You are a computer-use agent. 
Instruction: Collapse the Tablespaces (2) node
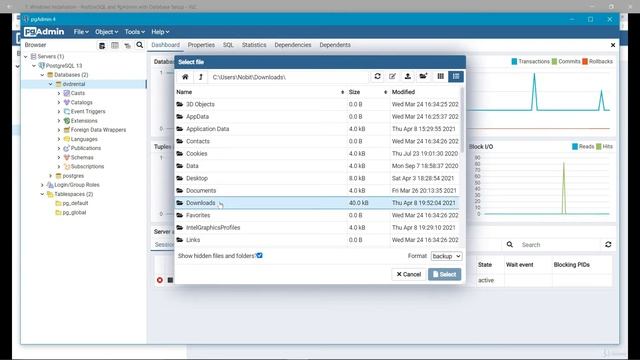42,194
